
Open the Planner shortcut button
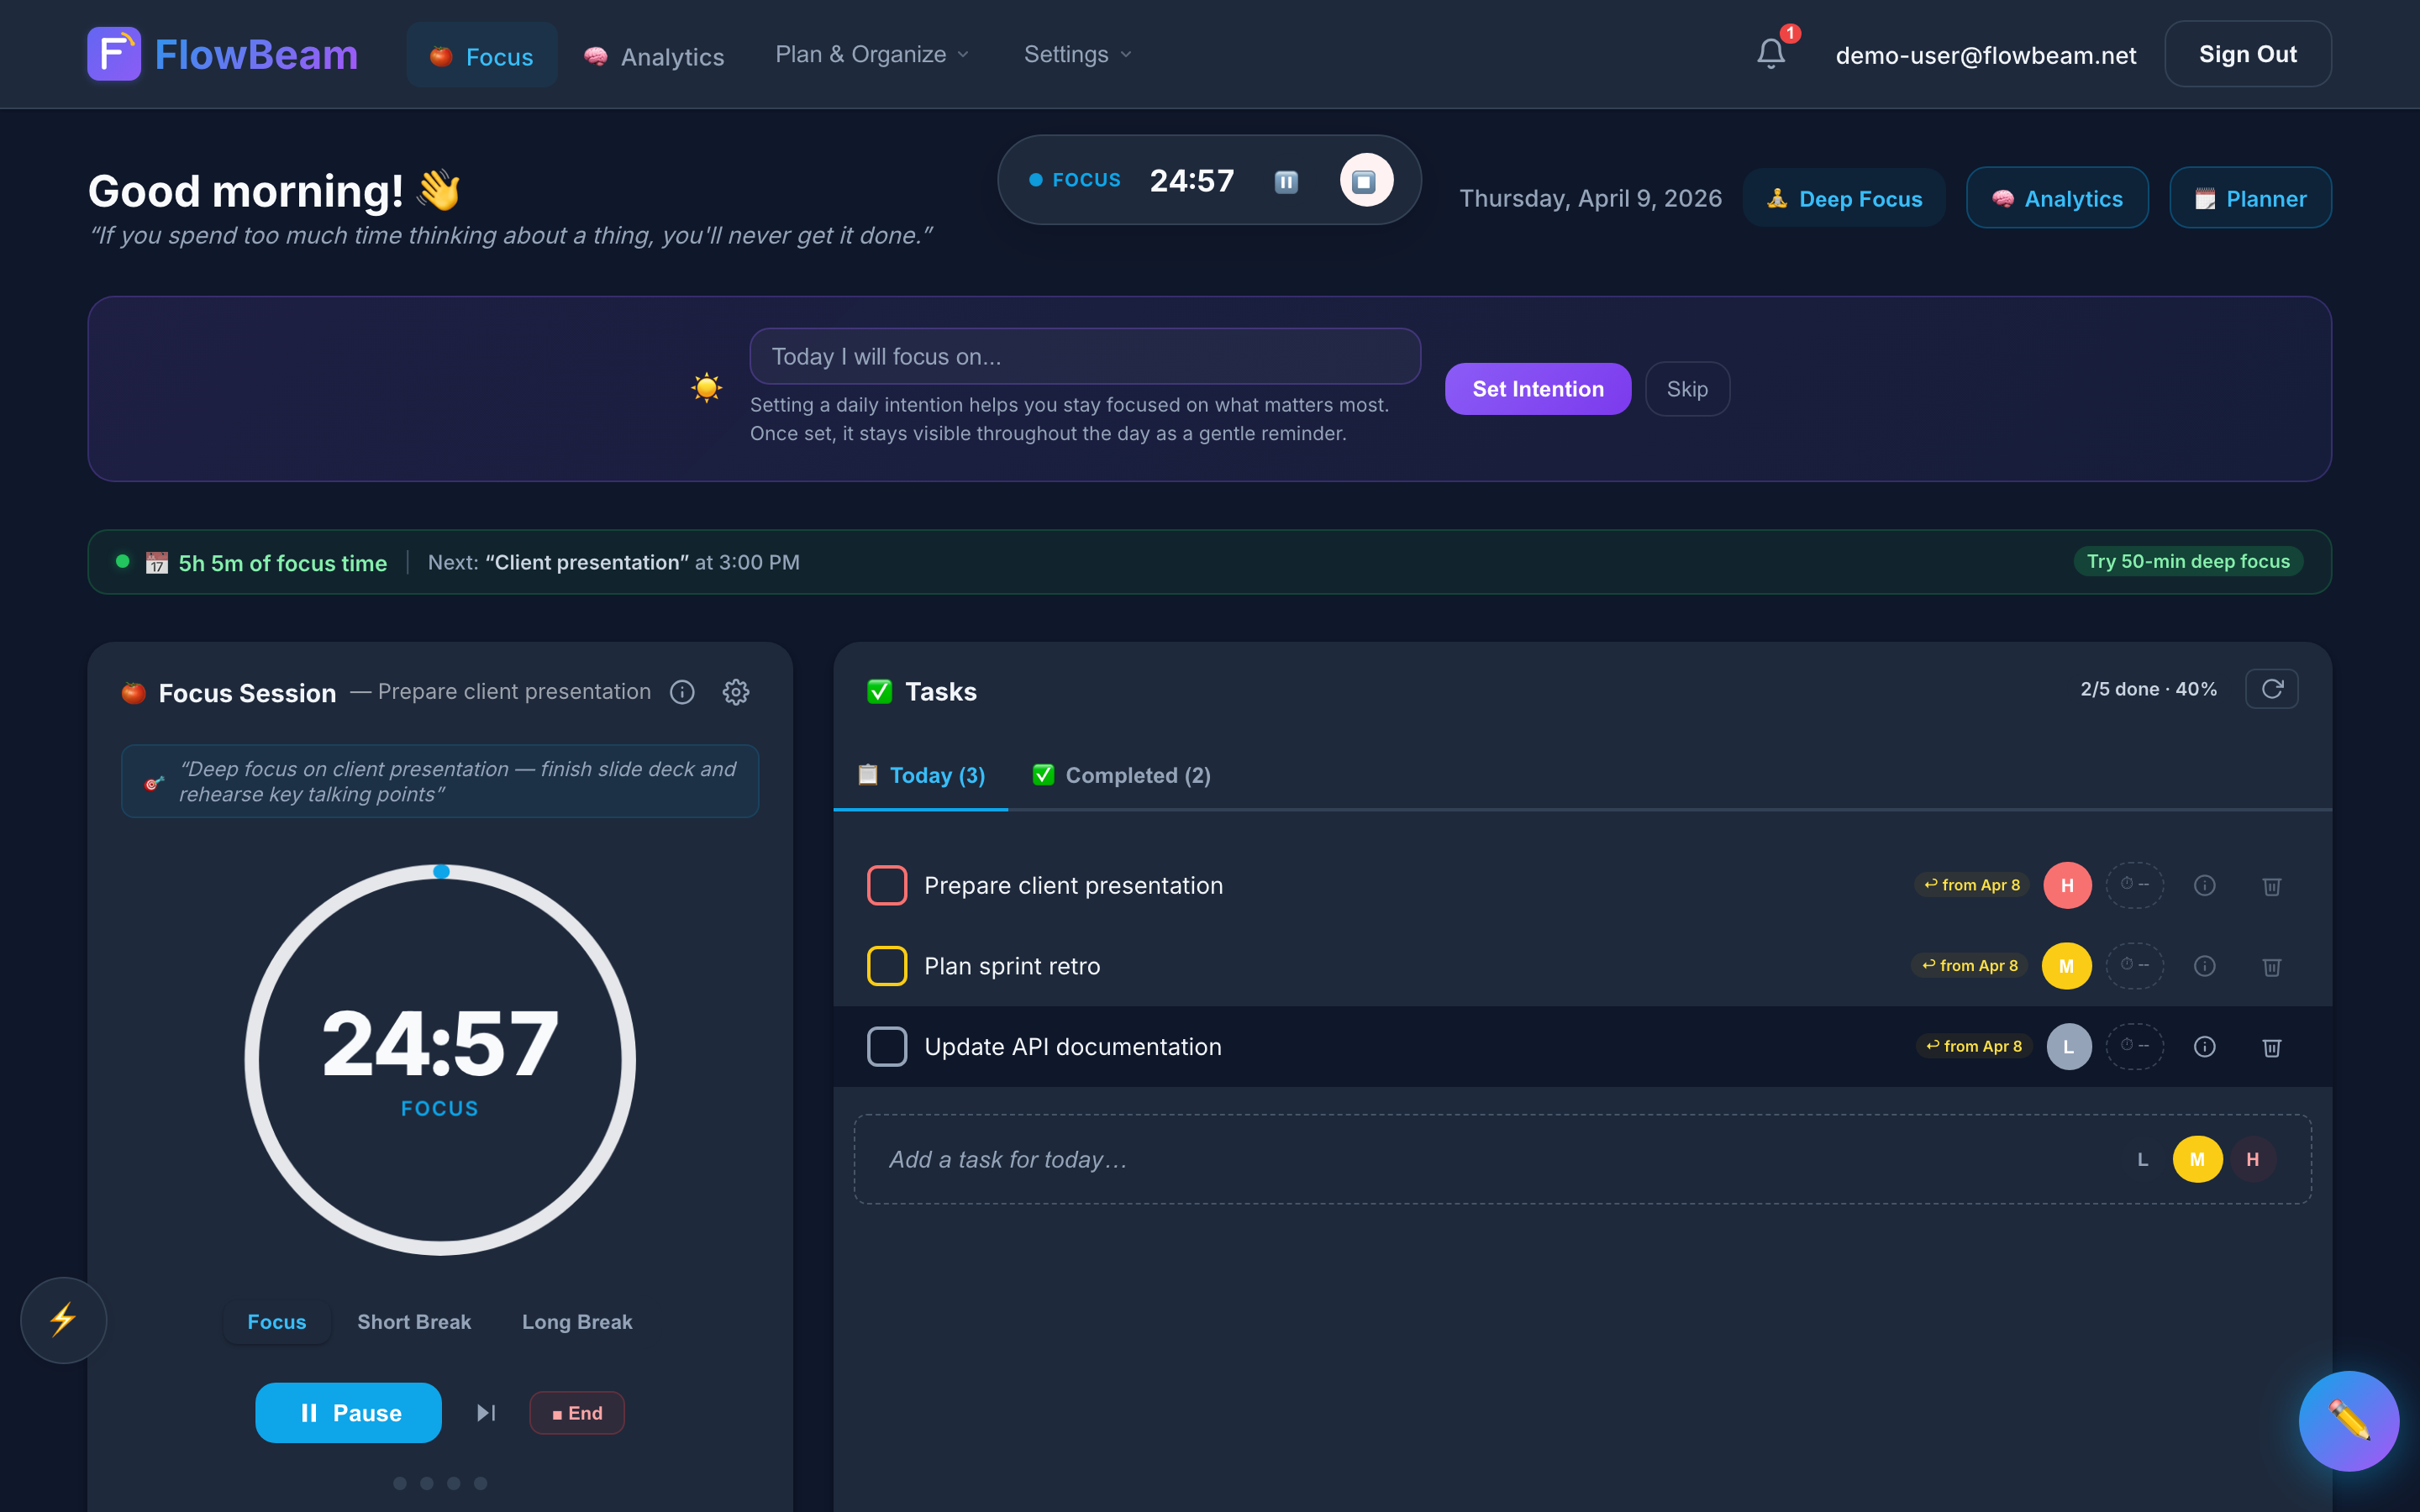coord(2250,198)
